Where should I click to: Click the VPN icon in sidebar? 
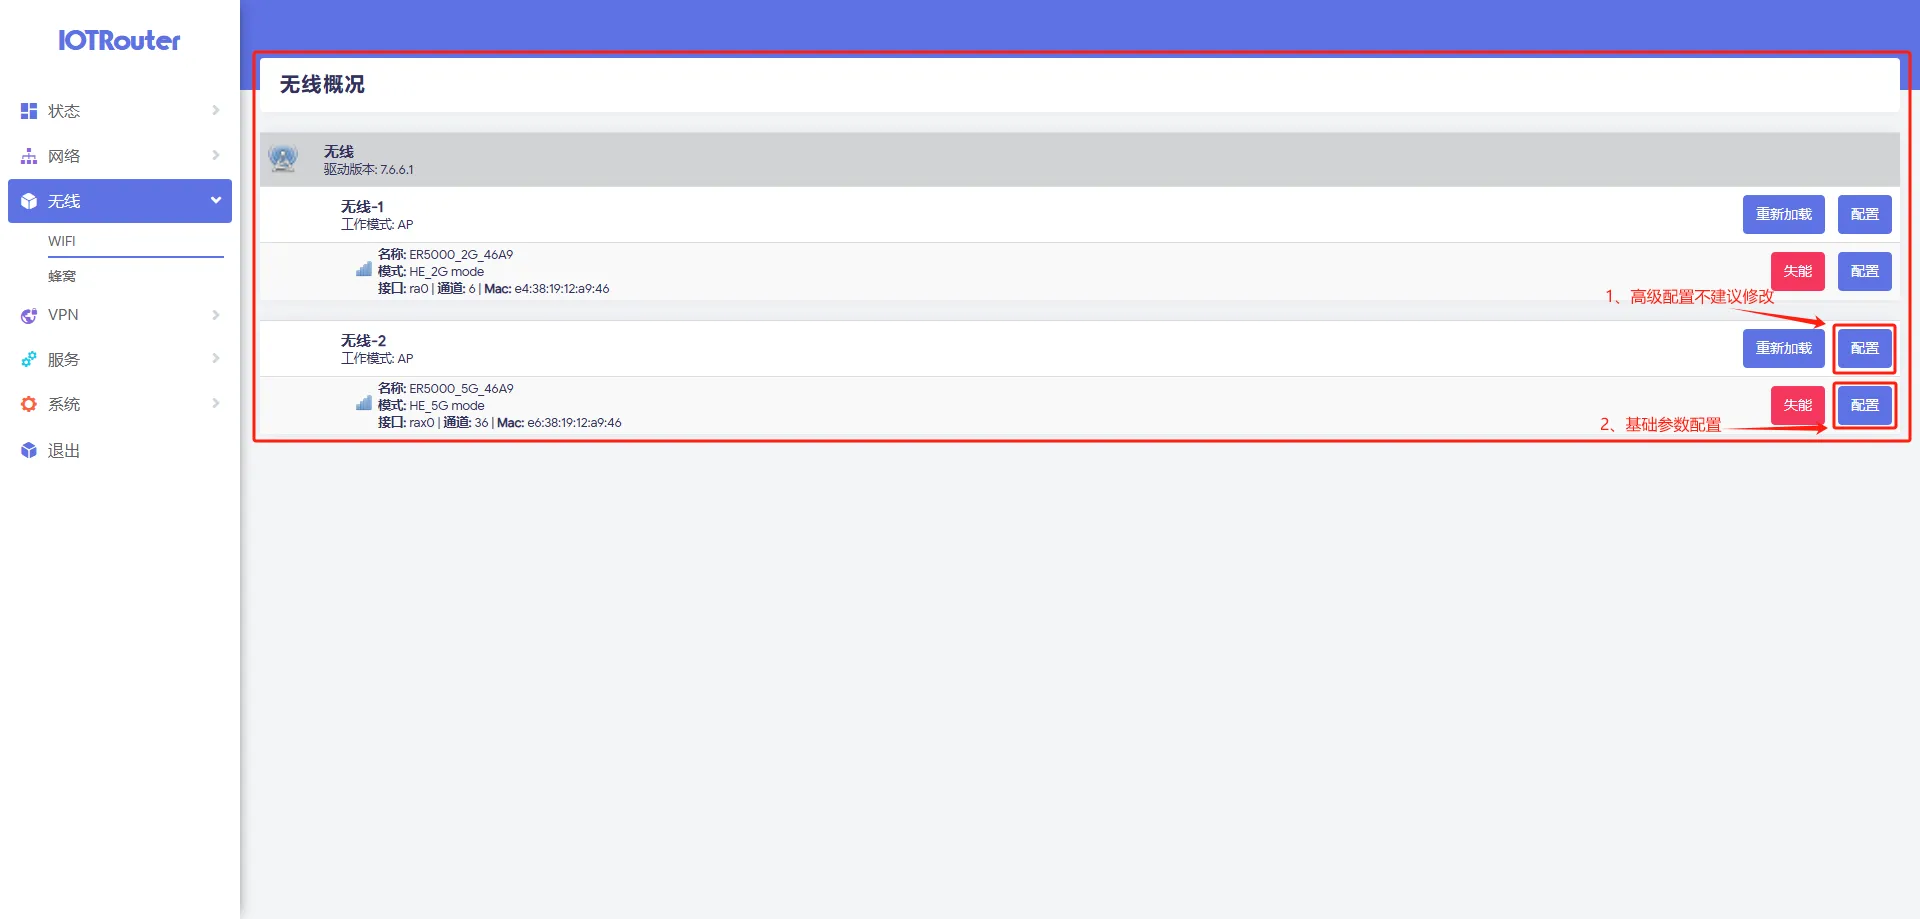(29, 315)
